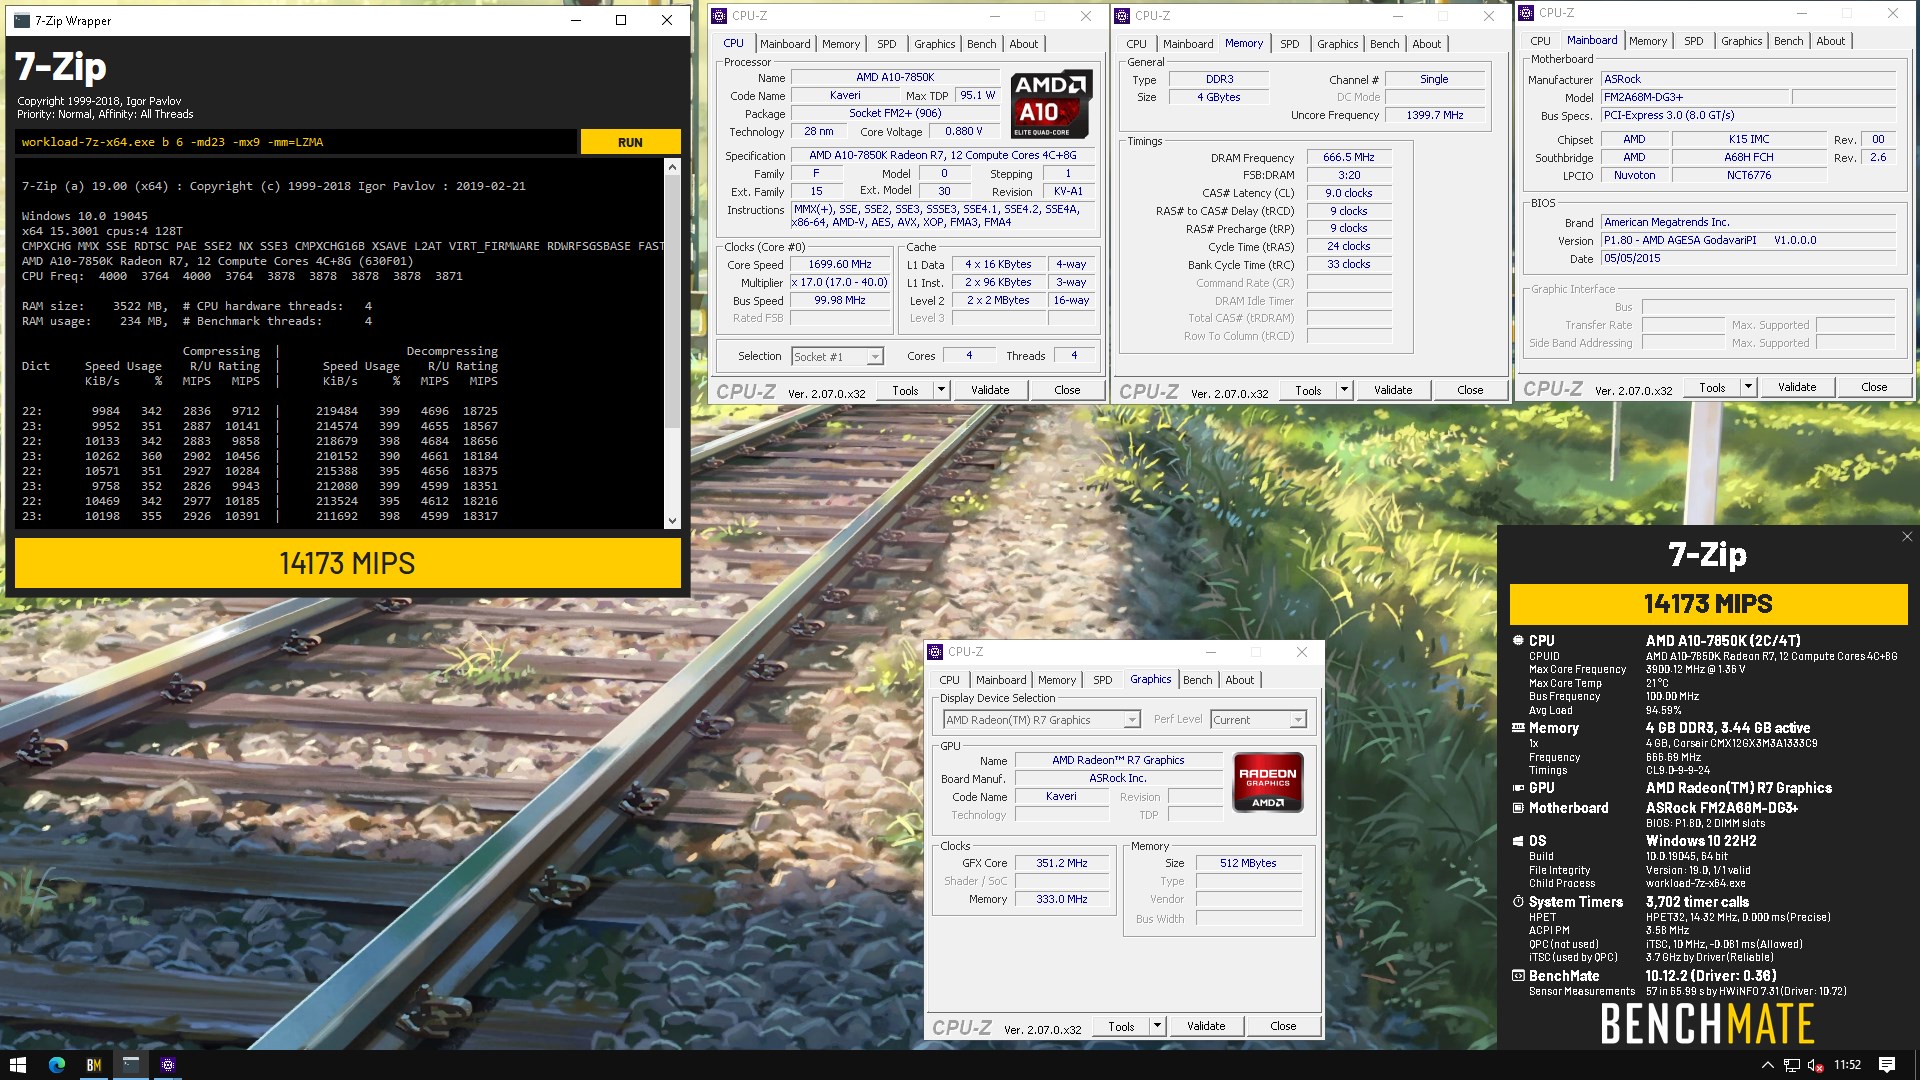This screenshot has width=1920, height=1080.
Task: Switch to Bench tab in Mainboard window
Action: tap(1788, 41)
